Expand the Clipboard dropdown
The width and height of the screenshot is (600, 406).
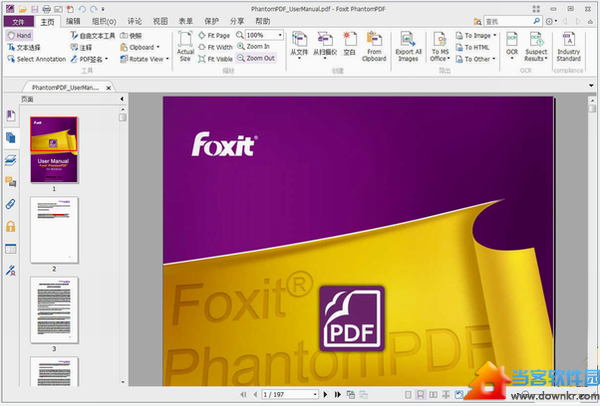tap(158, 47)
